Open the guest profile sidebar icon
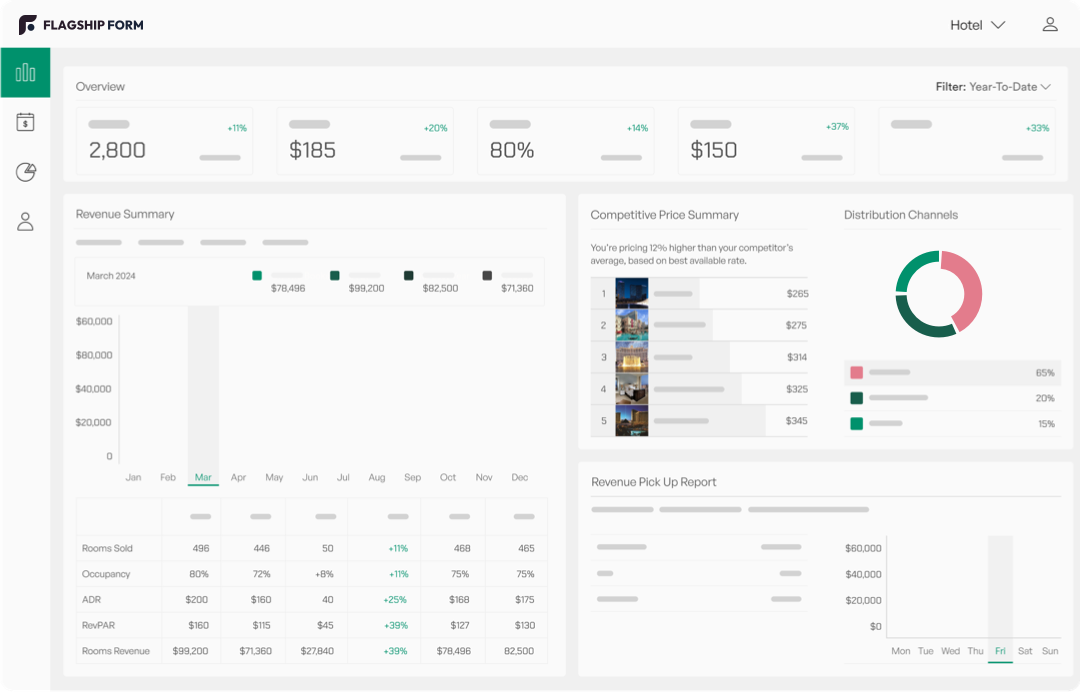 [x=25, y=221]
